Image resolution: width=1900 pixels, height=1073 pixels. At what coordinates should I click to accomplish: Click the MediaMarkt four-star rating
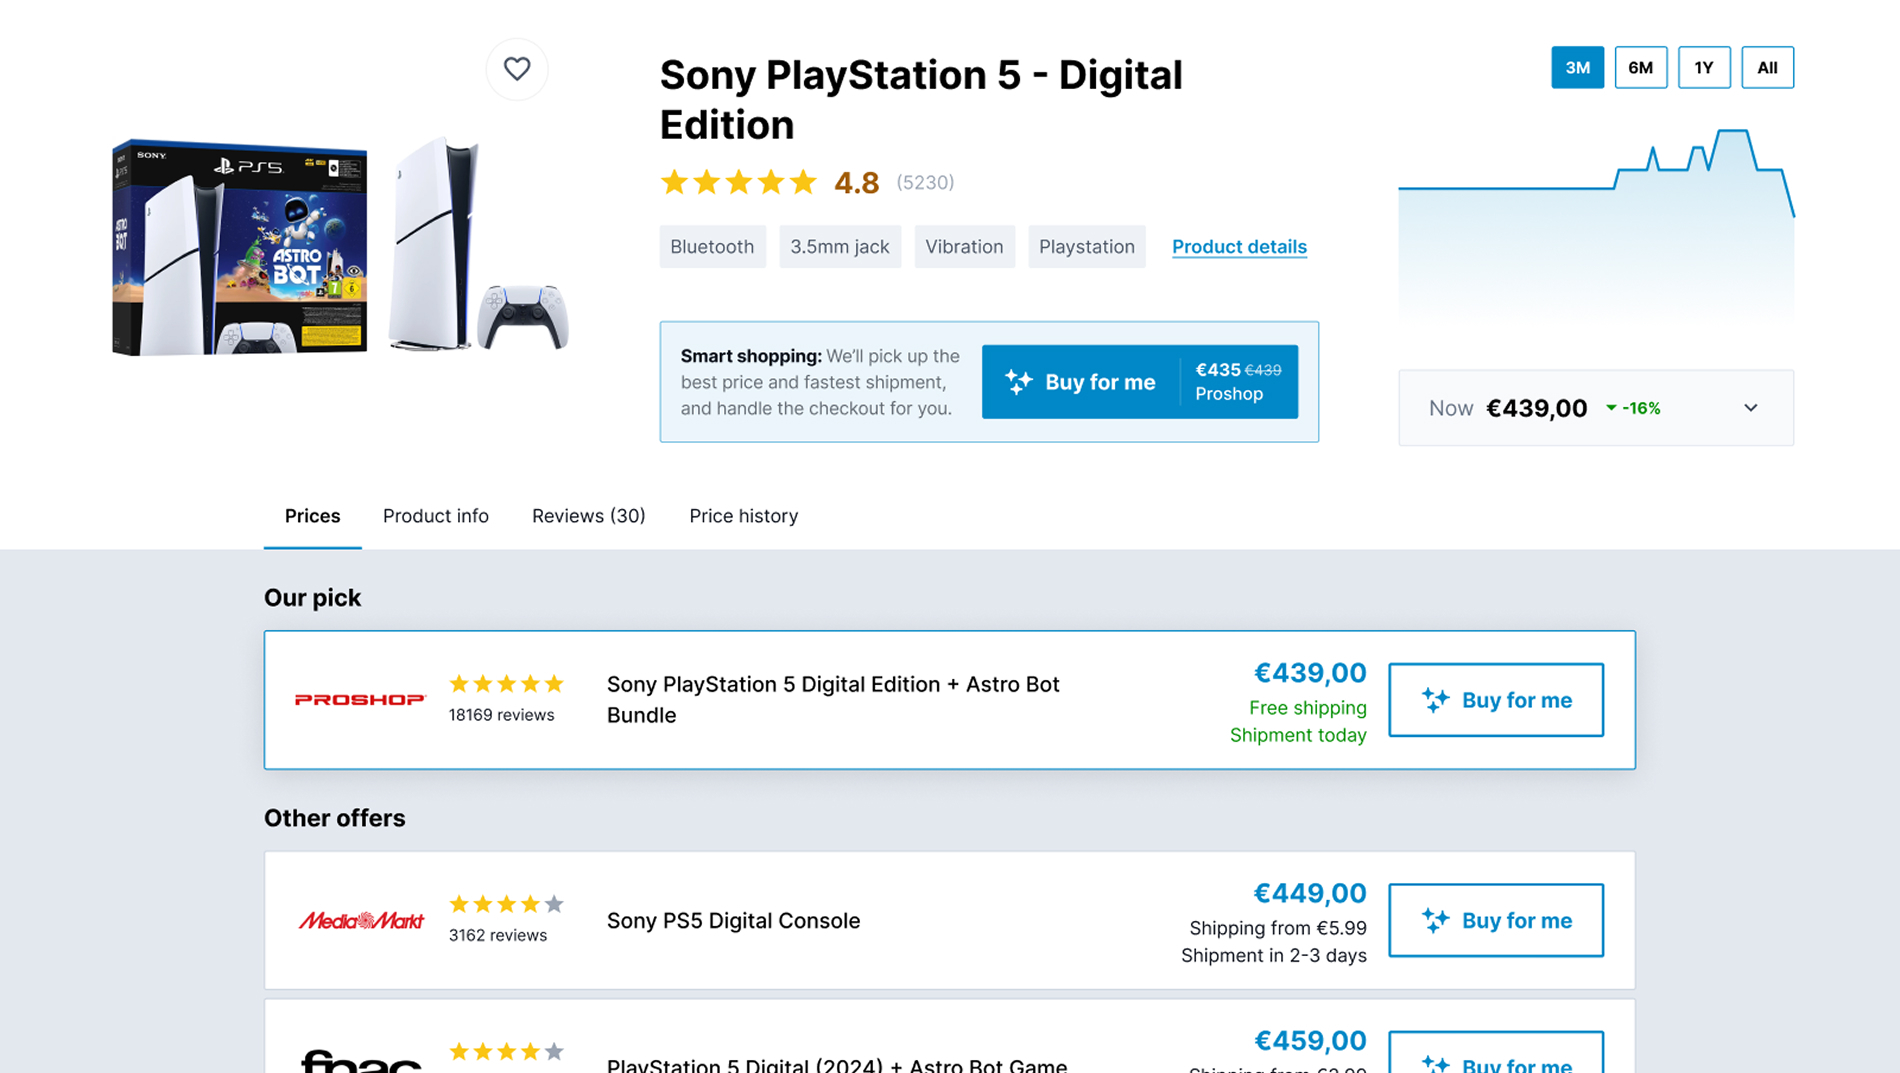(x=506, y=904)
